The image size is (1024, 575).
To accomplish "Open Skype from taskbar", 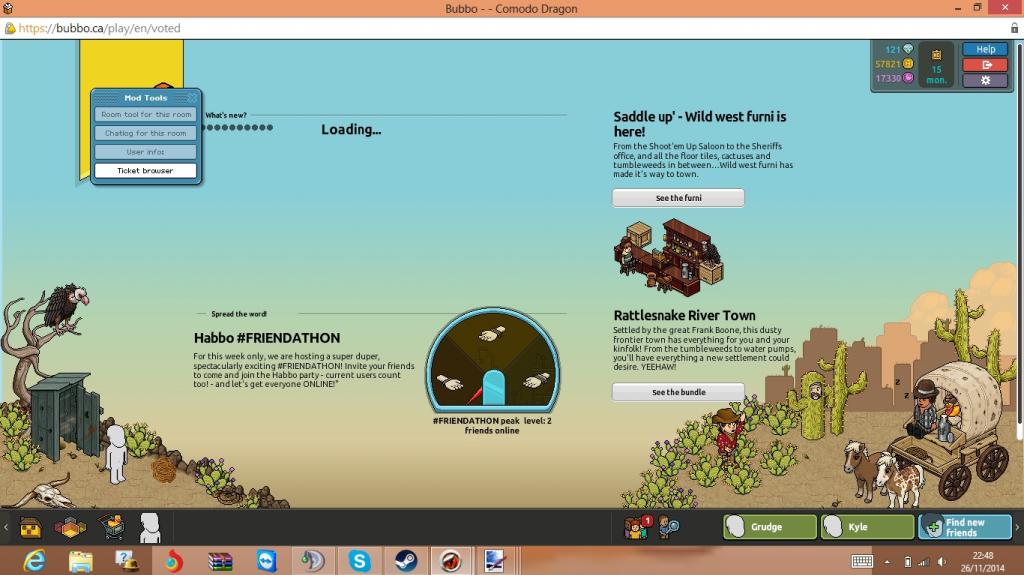I will (359, 561).
